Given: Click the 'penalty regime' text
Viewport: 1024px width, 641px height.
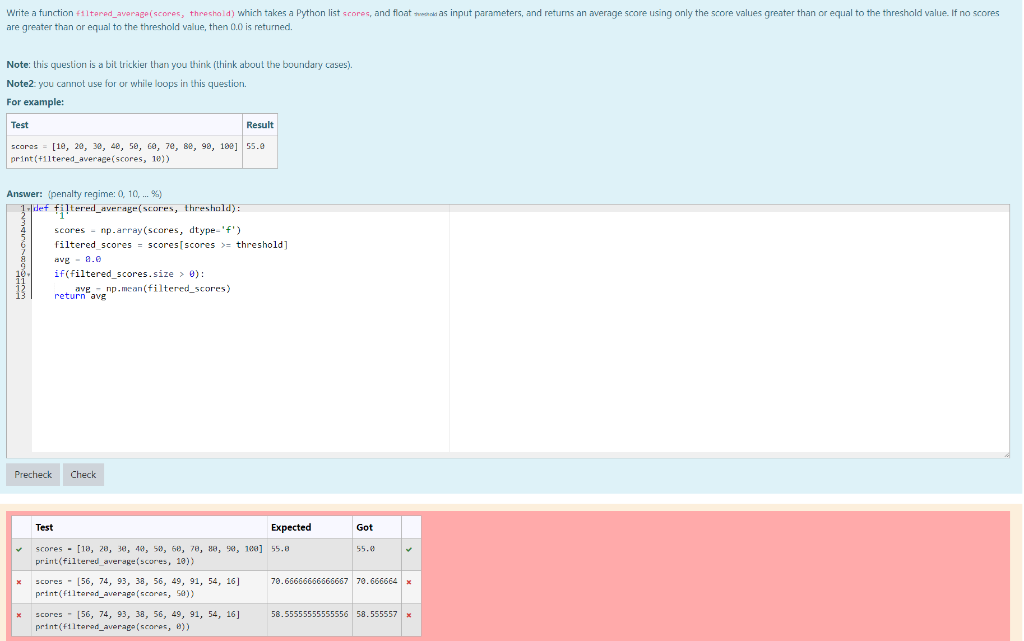Looking at the screenshot, I should click(104, 194).
